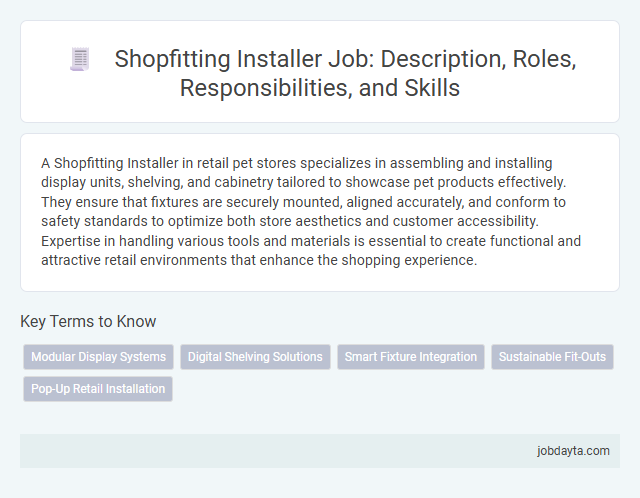Click the document icon beside the title
This screenshot has height=498, width=640.
[80, 59]
